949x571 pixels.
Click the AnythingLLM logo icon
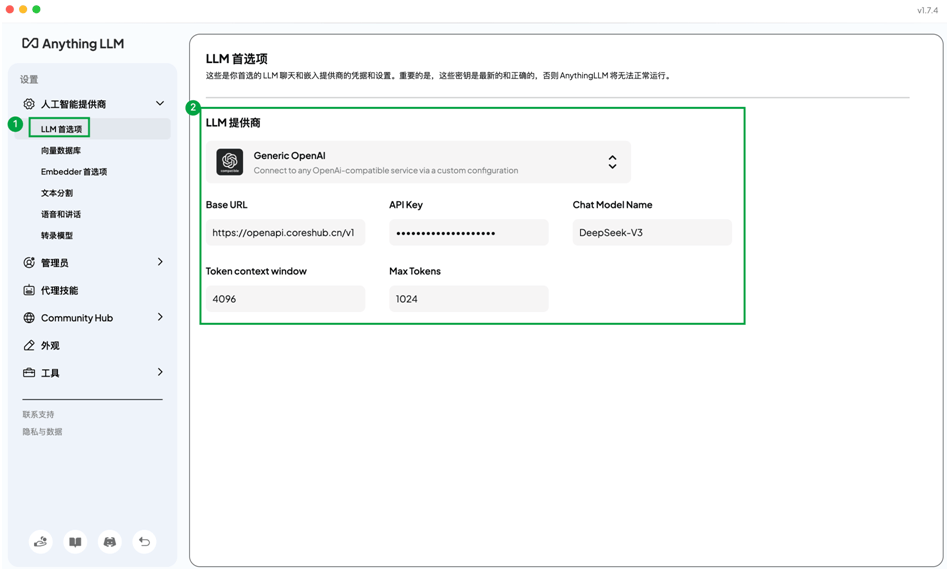(30, 44)
